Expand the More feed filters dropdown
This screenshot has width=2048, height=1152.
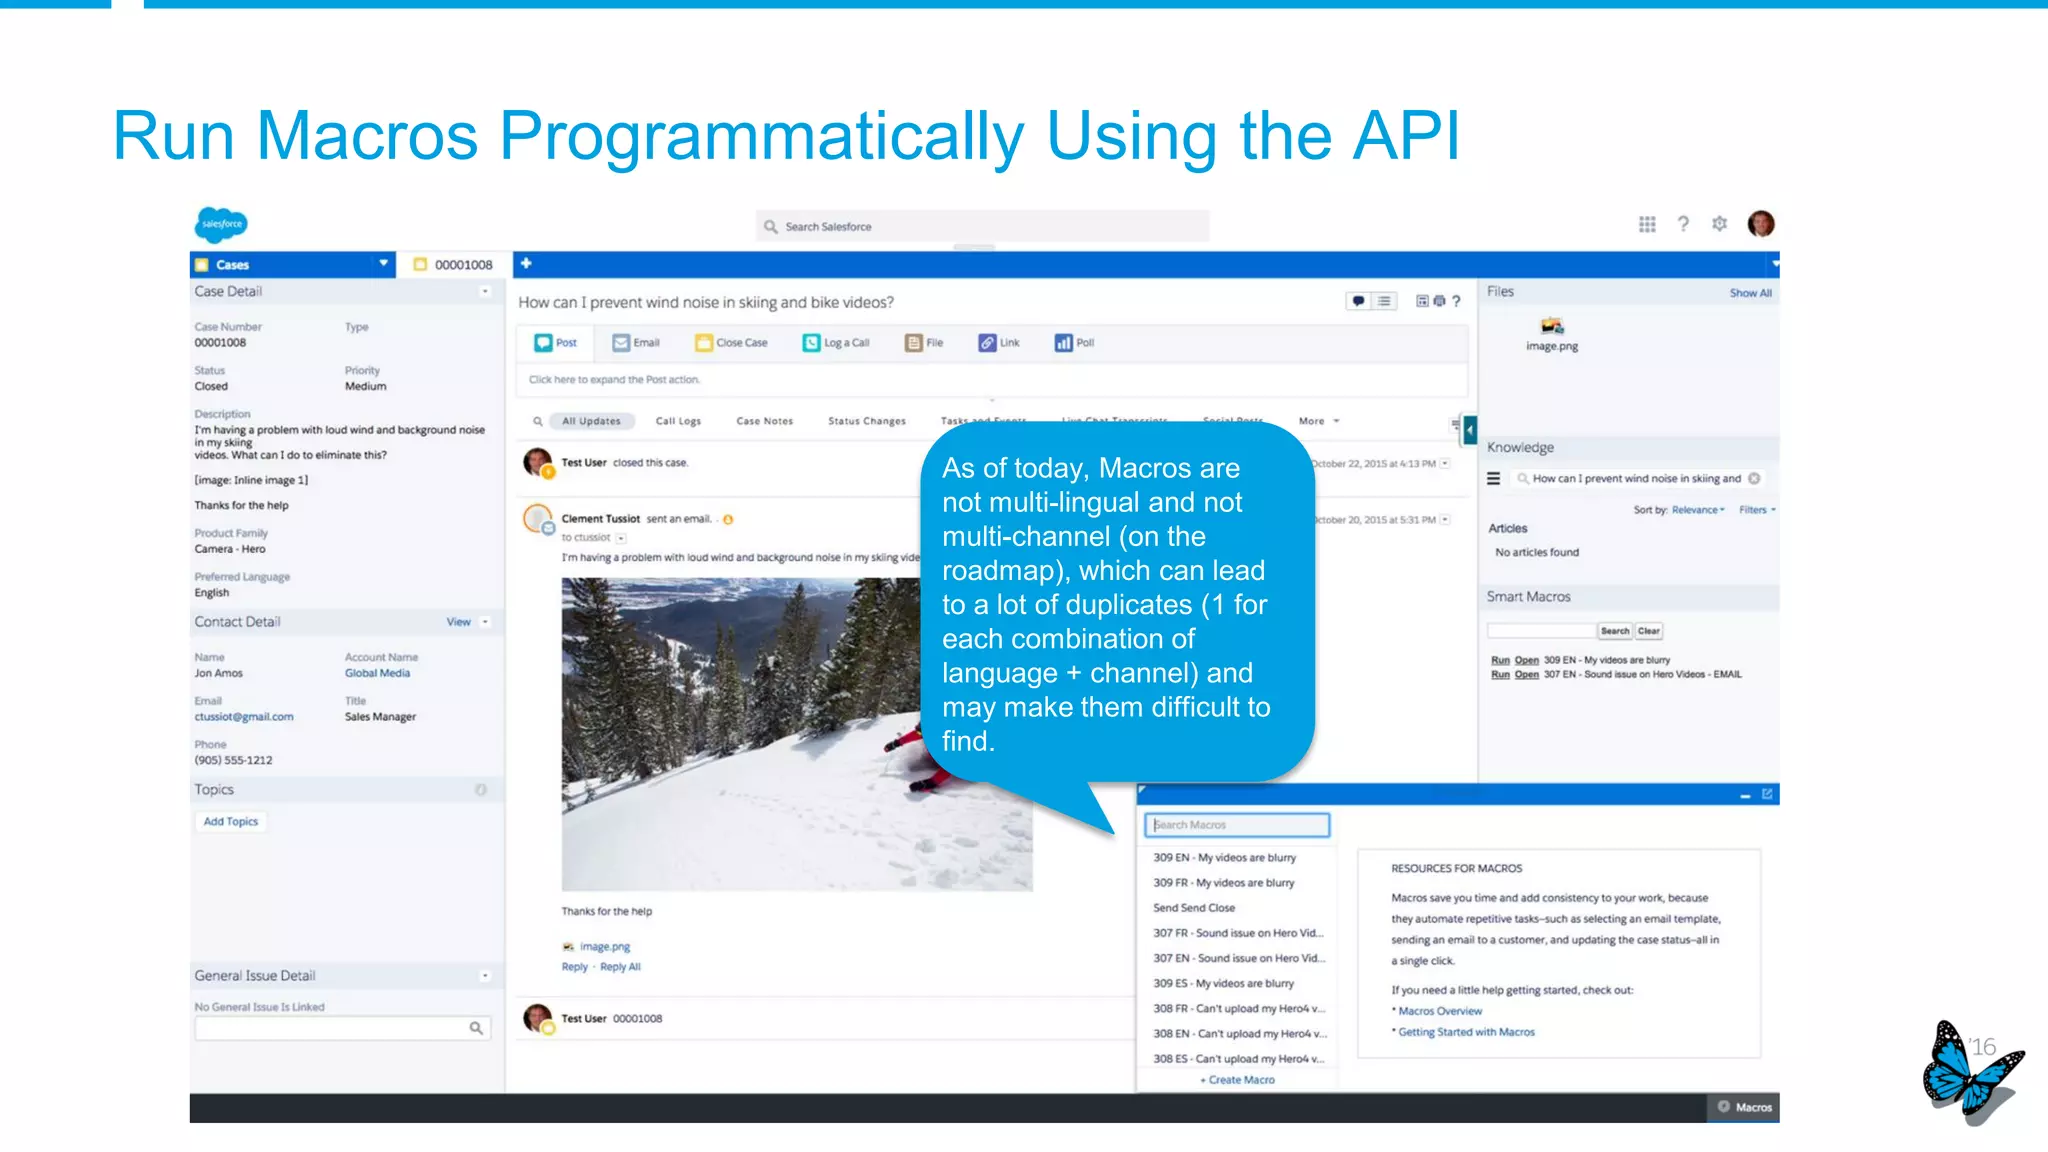1319,421
